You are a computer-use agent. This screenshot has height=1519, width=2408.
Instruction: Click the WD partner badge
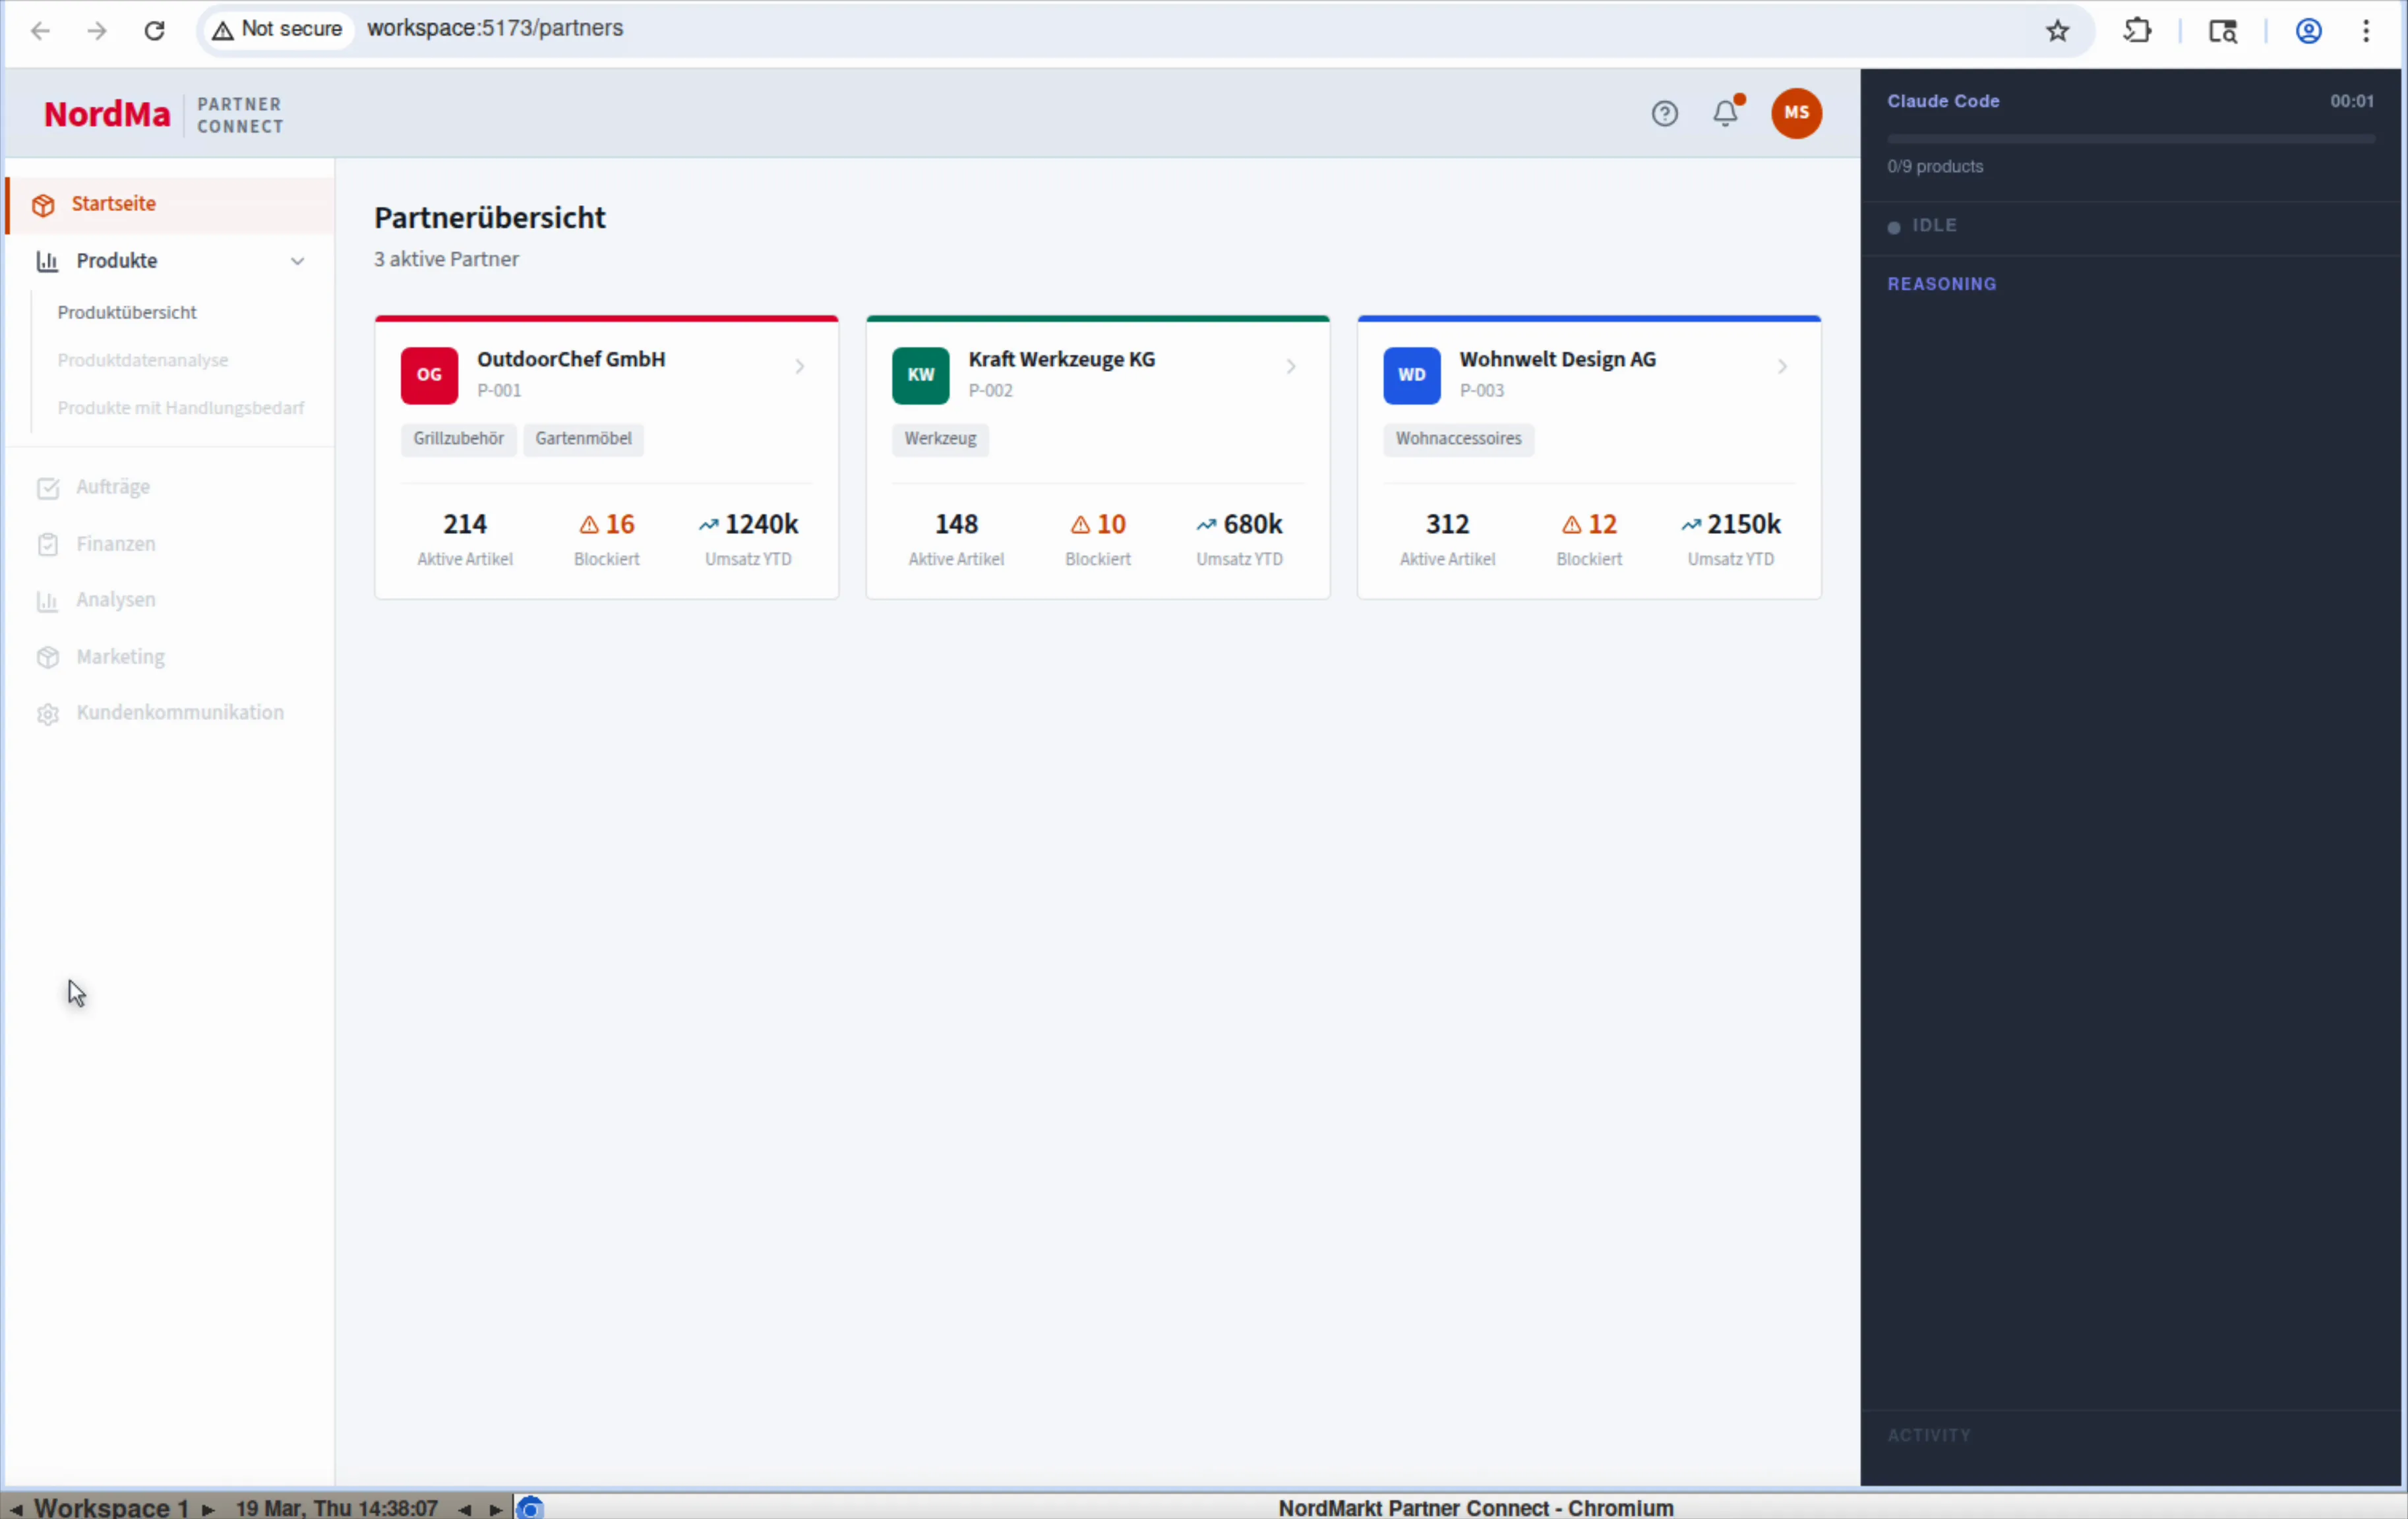[x=1411, y=375]
